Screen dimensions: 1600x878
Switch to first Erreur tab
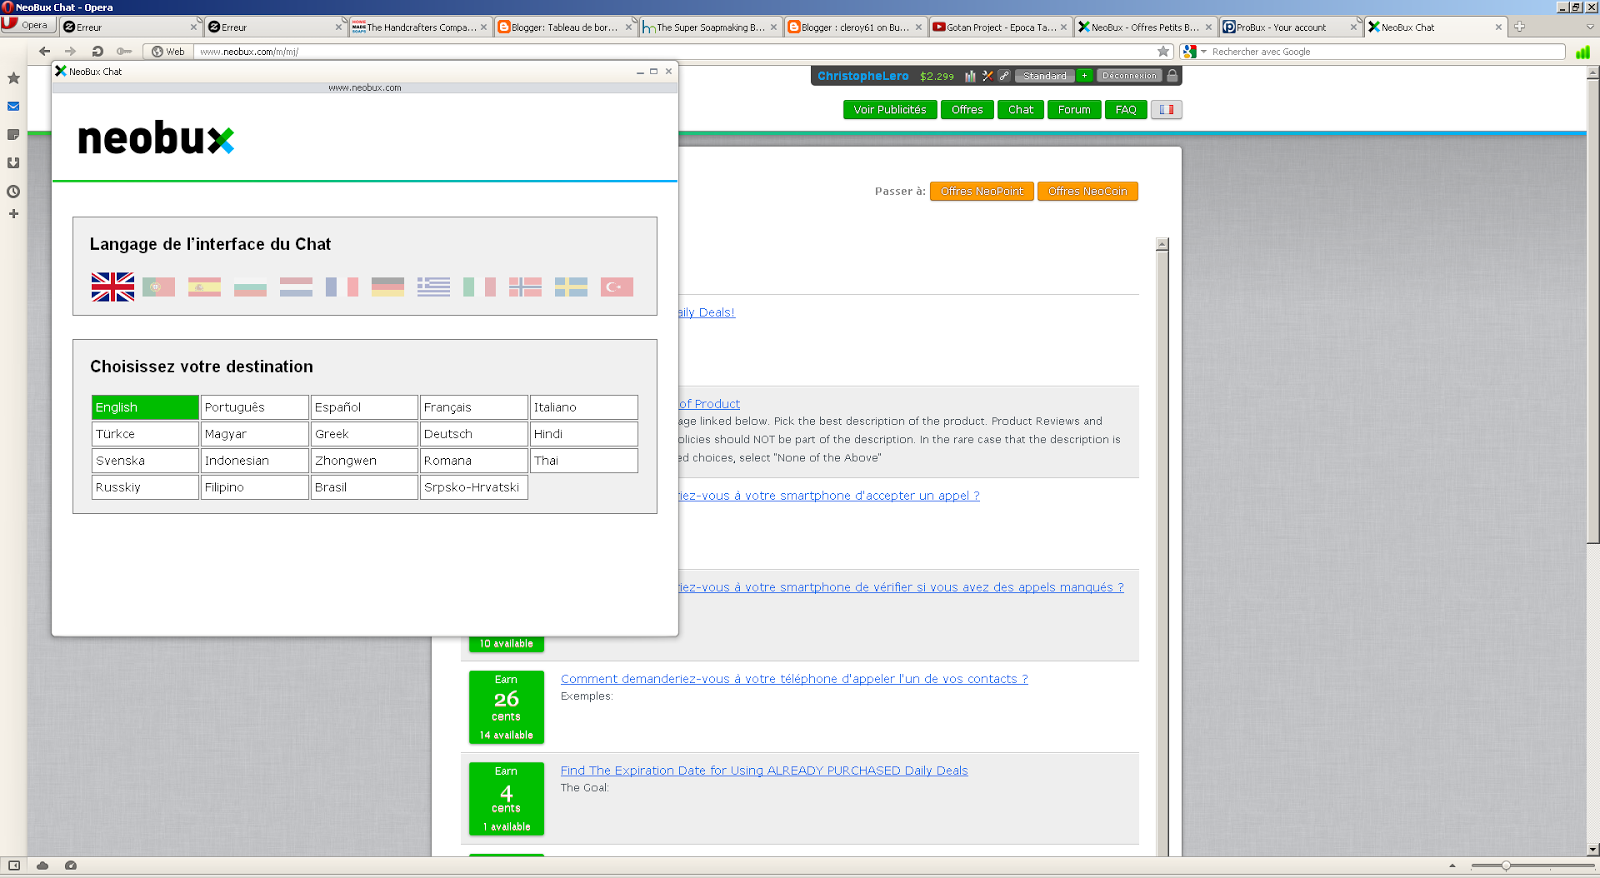click(x=130, y=27)
